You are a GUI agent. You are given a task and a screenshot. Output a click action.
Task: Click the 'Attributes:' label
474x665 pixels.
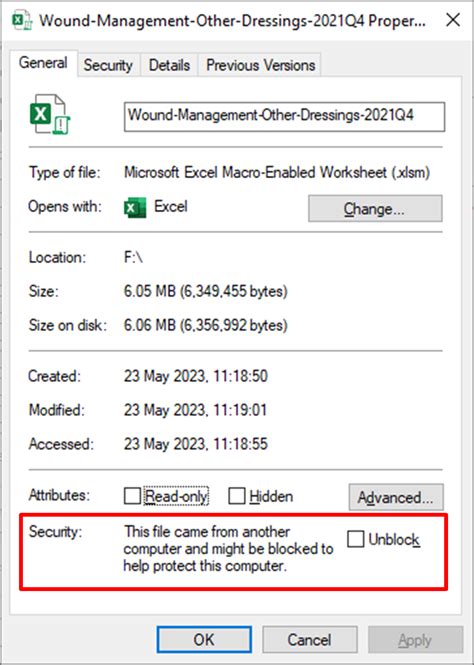(x=59, y=495)
